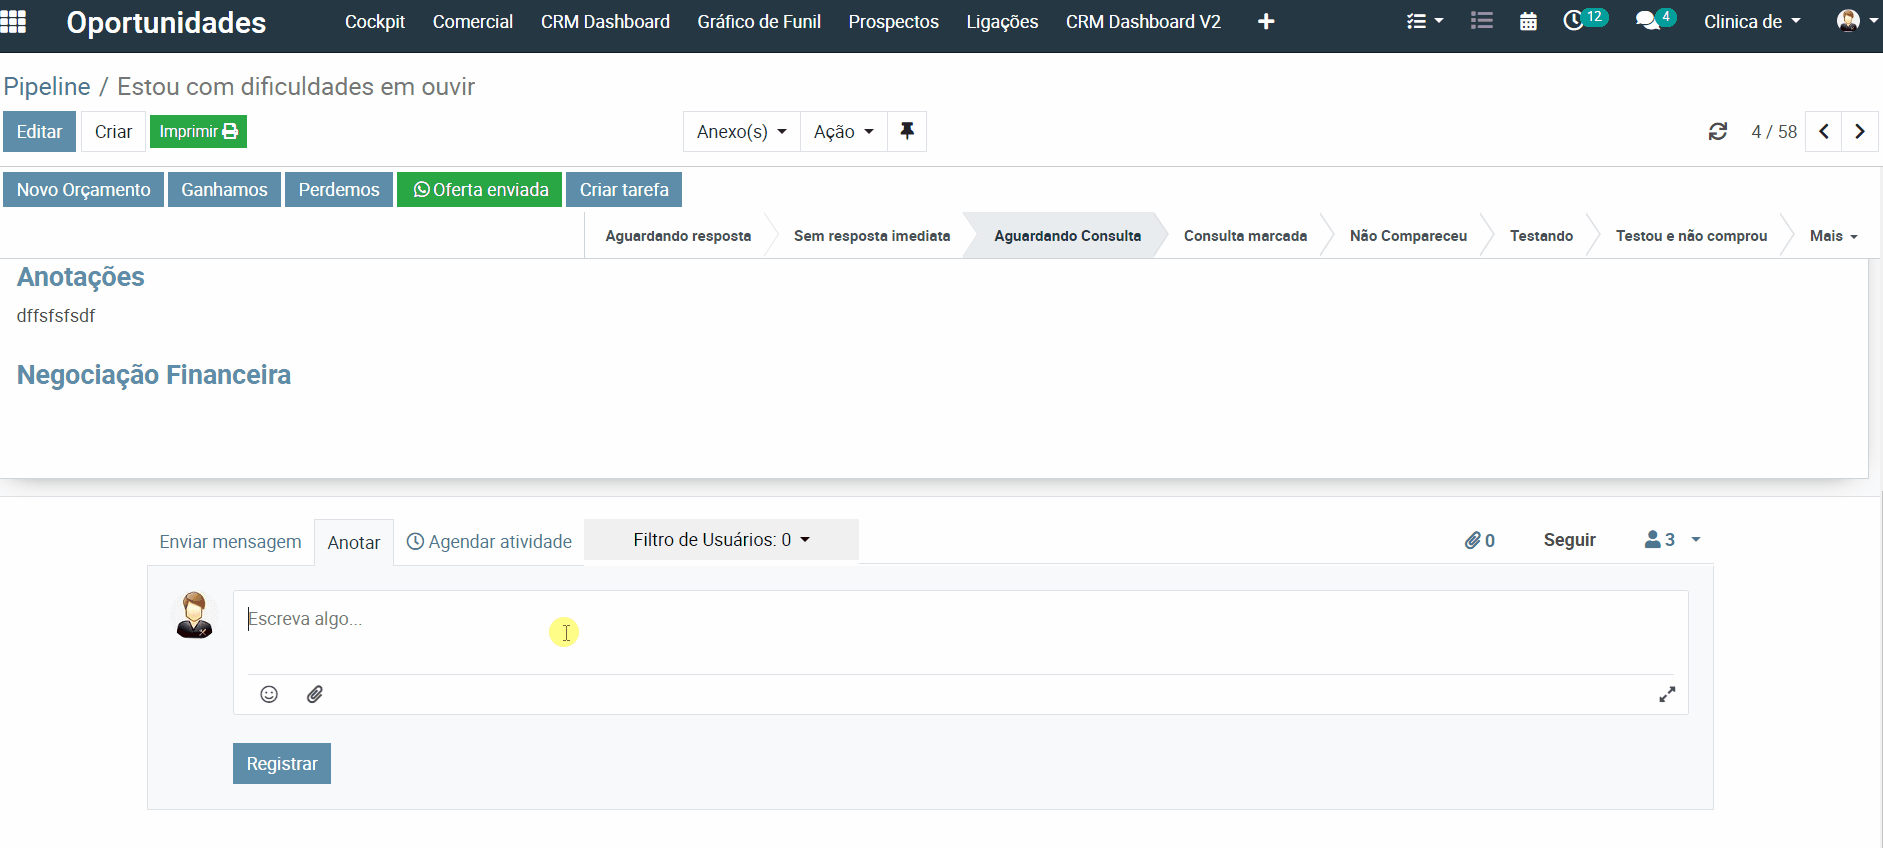Image resolution: width=1883 pixels, height=848 pixels.
Task: Expand the Anexo(s) dropdown
Action: tap(741, 132)
